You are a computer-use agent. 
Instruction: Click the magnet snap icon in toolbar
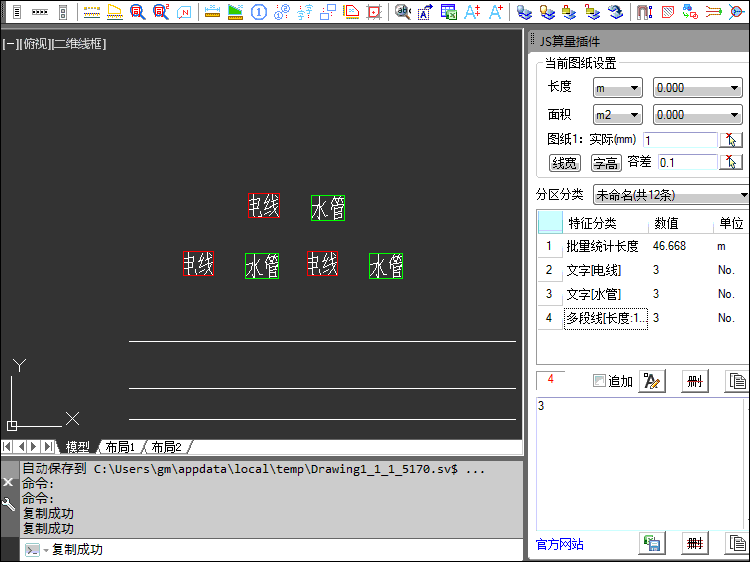[x=644, y=13]
